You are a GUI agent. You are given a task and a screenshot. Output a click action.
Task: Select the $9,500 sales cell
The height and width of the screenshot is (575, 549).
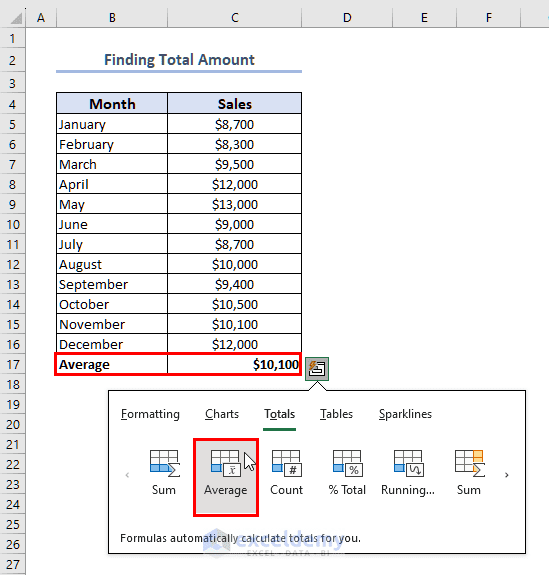235,164
